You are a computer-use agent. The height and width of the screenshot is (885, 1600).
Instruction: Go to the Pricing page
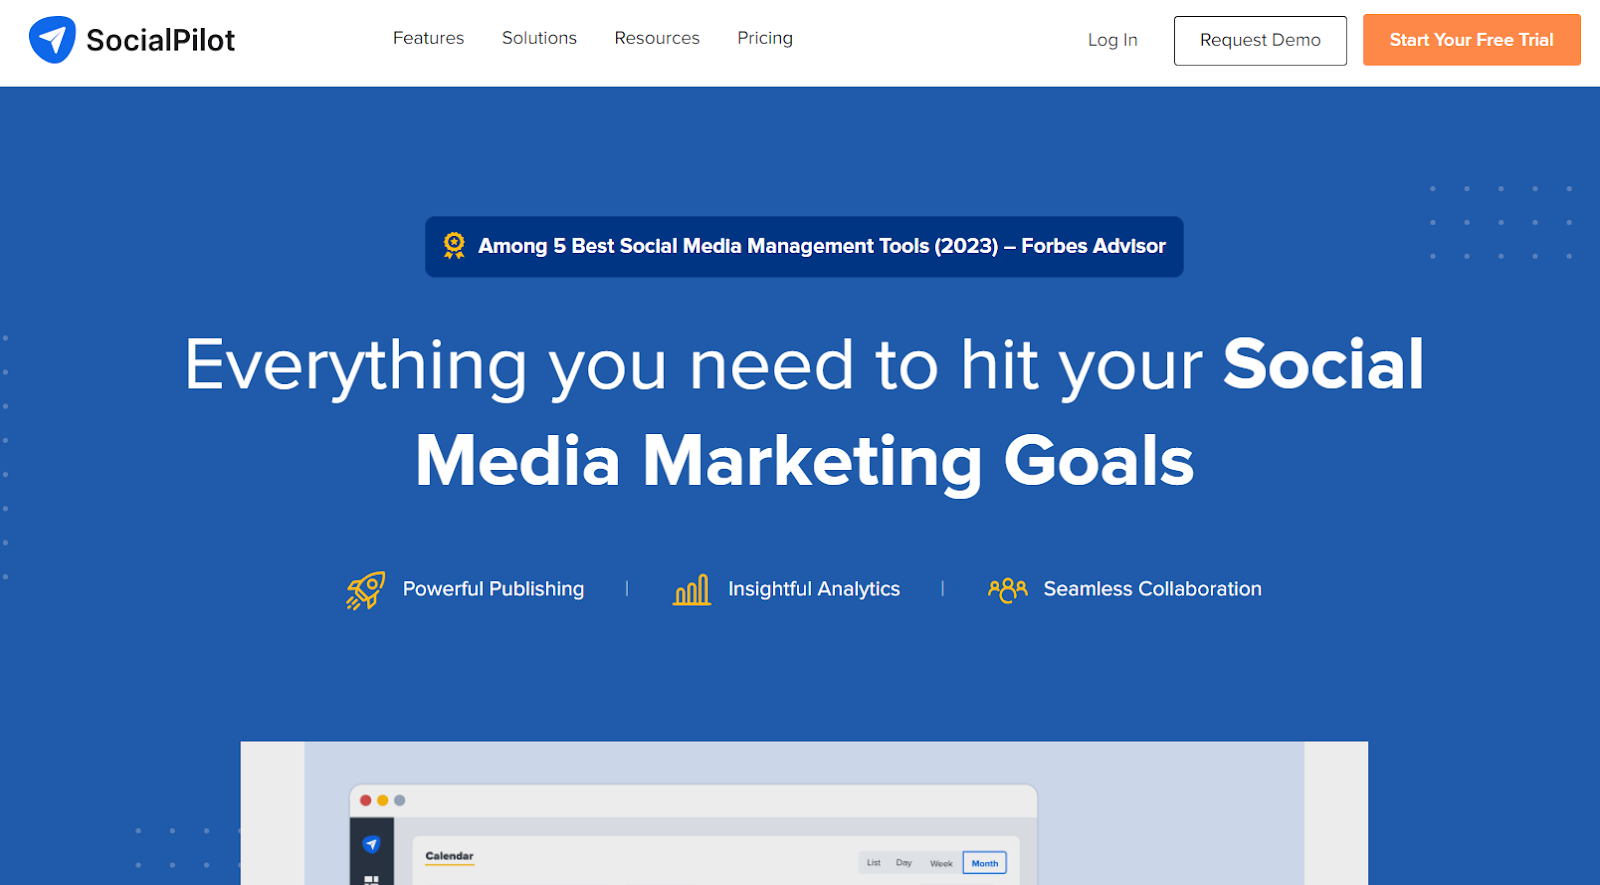765,38
